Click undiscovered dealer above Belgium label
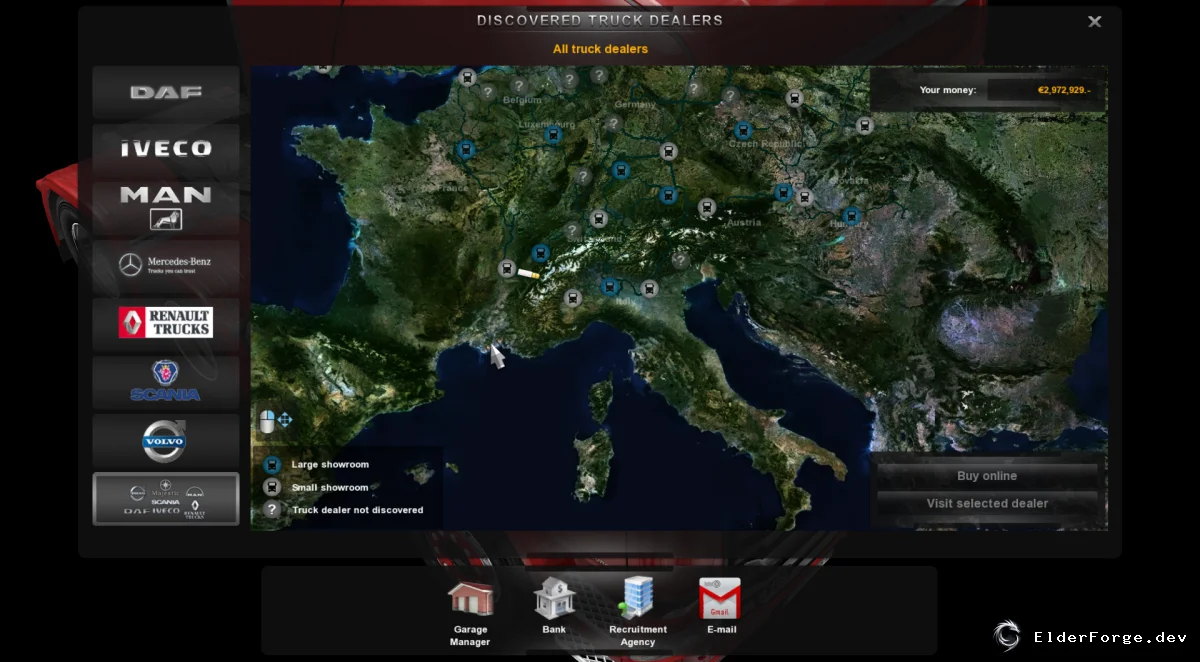The width and height of the screenshot is (1200, 662). coord(519,86)
